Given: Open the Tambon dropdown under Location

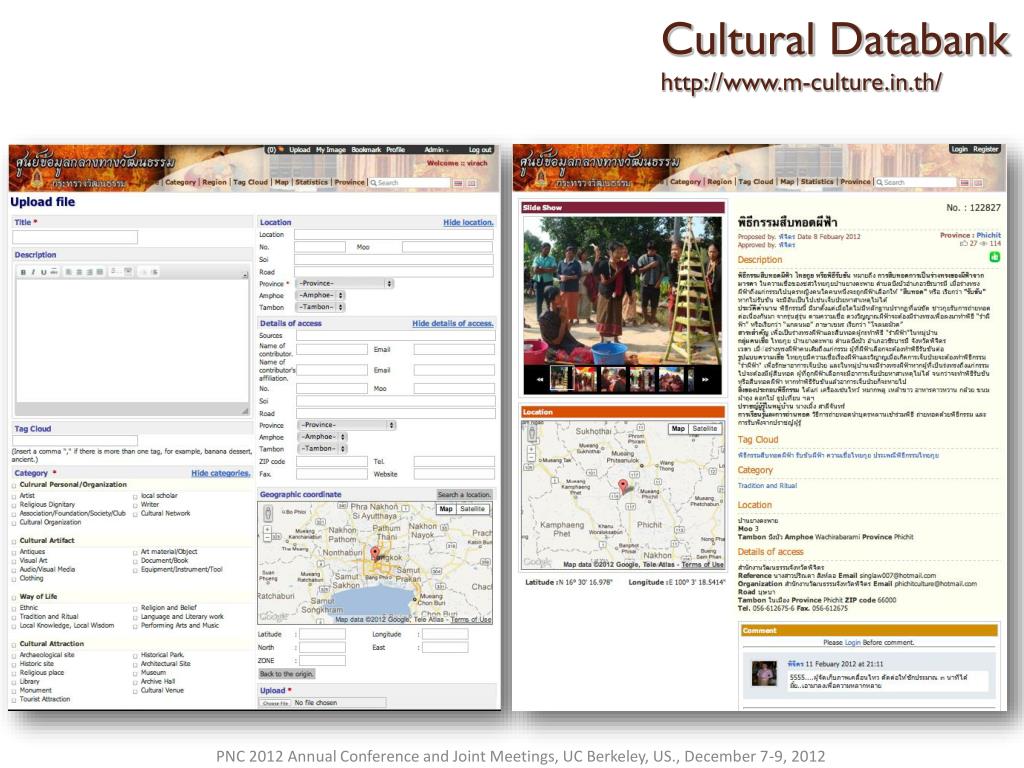Looking at the screenshot, I should click(321, 307).
